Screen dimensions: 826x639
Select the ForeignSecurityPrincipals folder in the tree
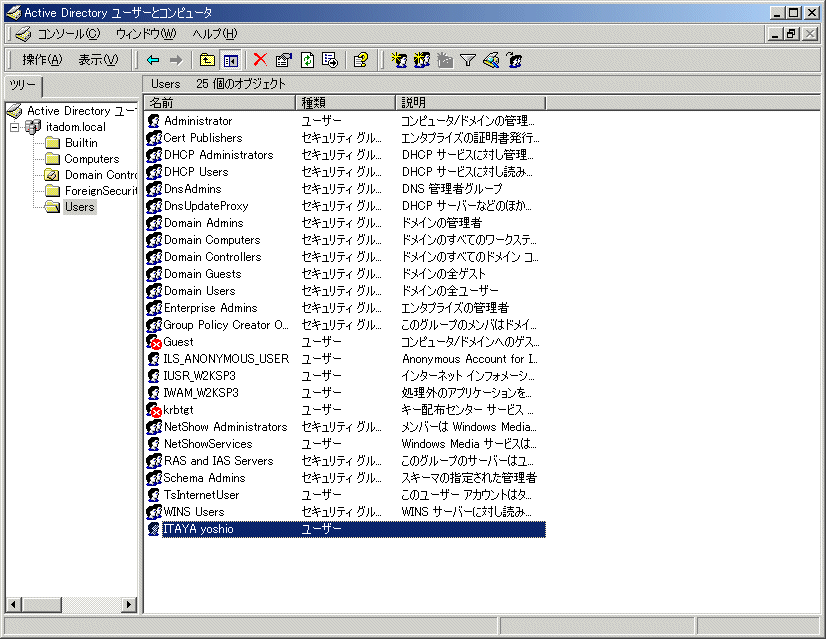pyautogui.click(x=101, y=191)
